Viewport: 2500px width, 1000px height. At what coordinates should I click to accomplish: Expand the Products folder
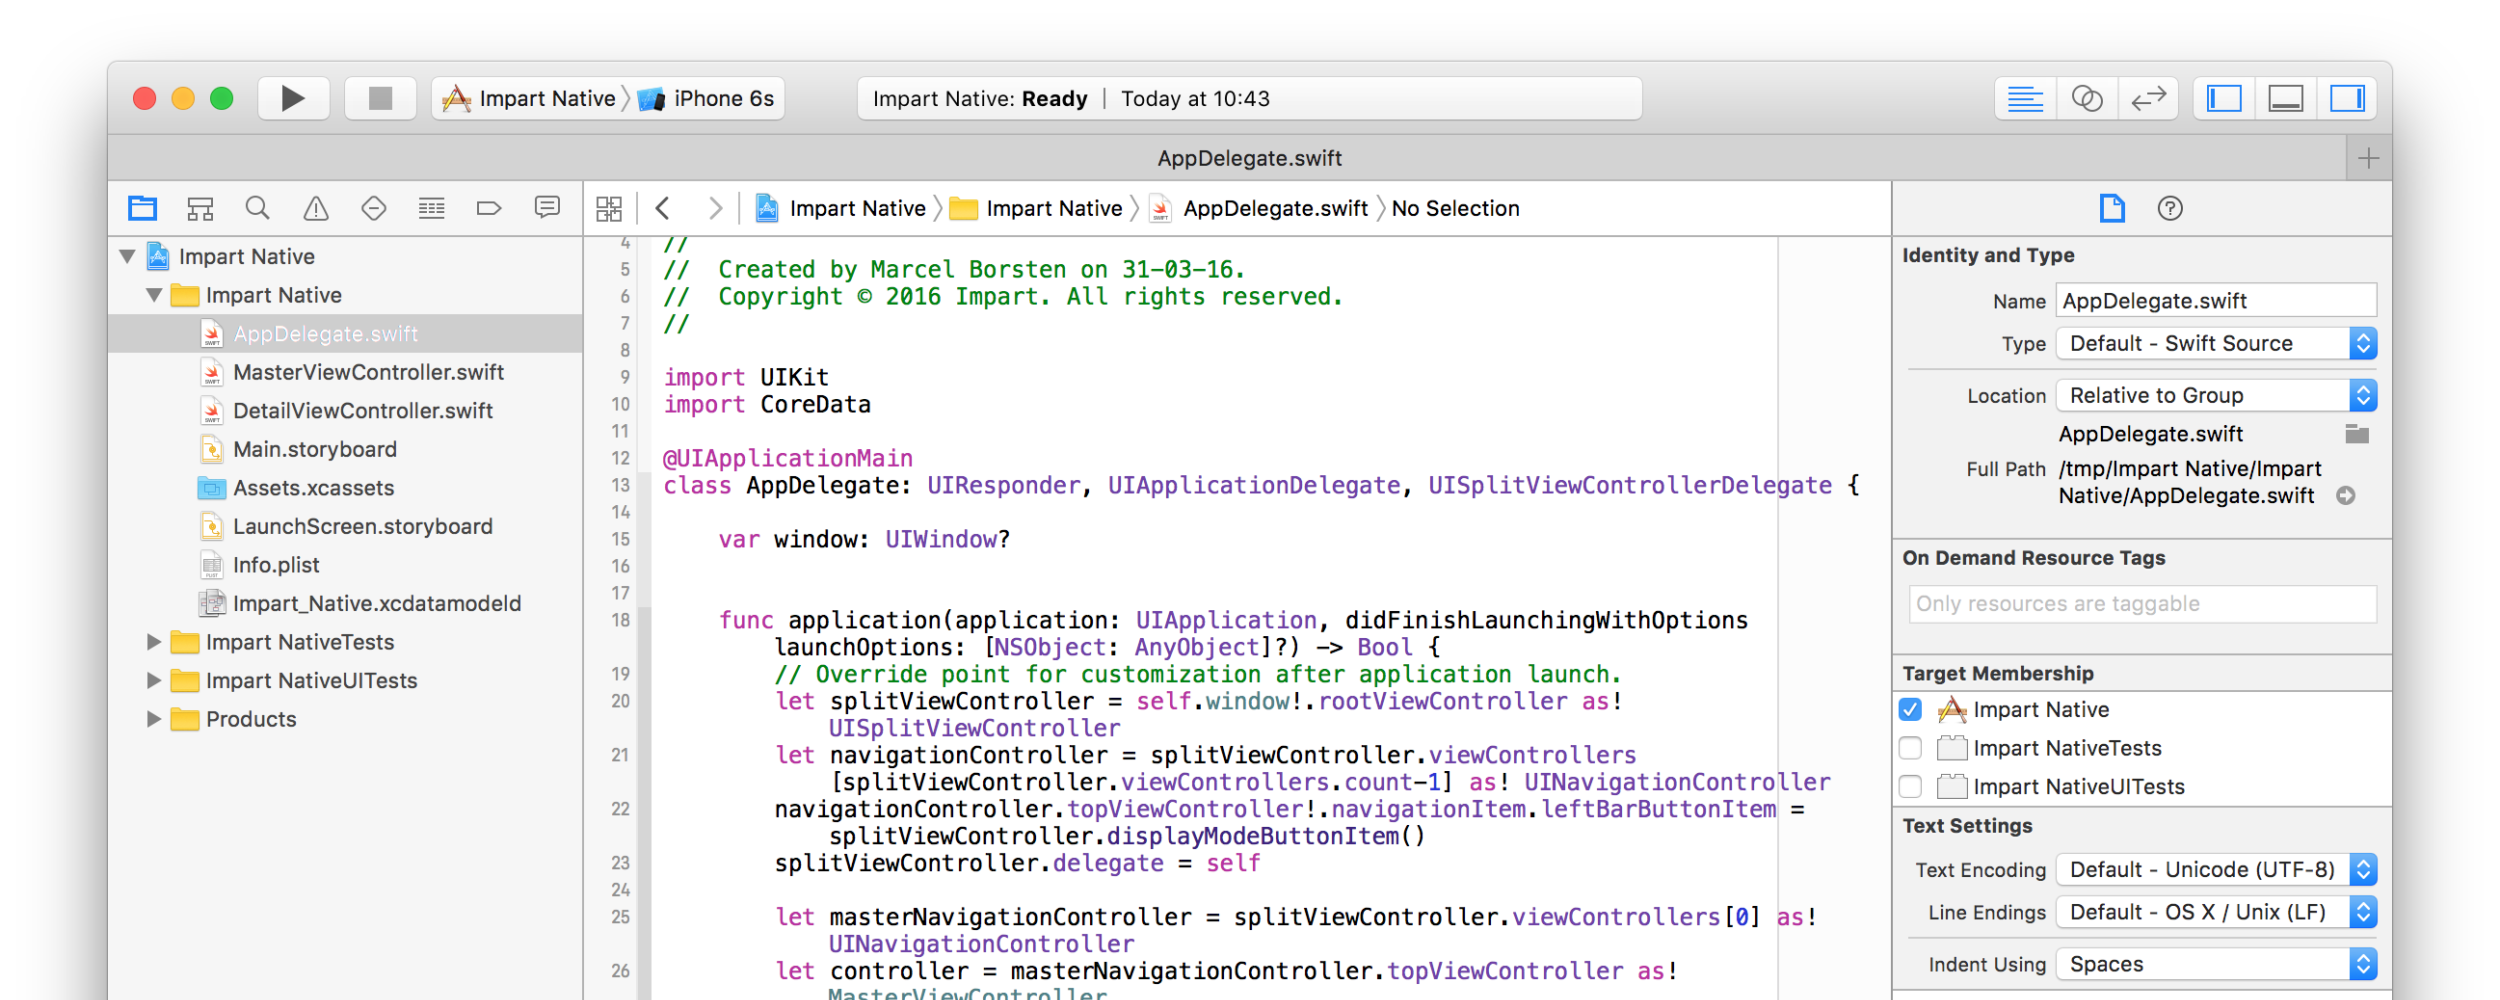point(154,719)
